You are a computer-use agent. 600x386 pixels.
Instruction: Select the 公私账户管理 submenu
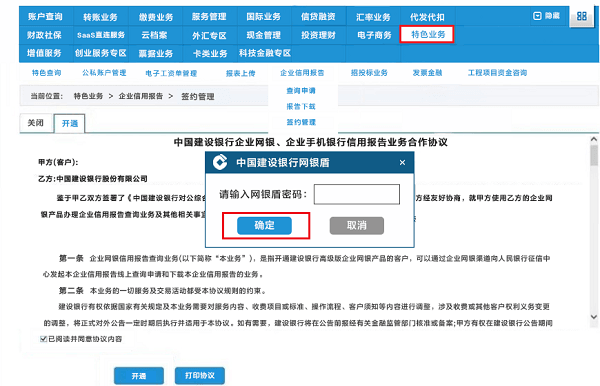point(104,73)
